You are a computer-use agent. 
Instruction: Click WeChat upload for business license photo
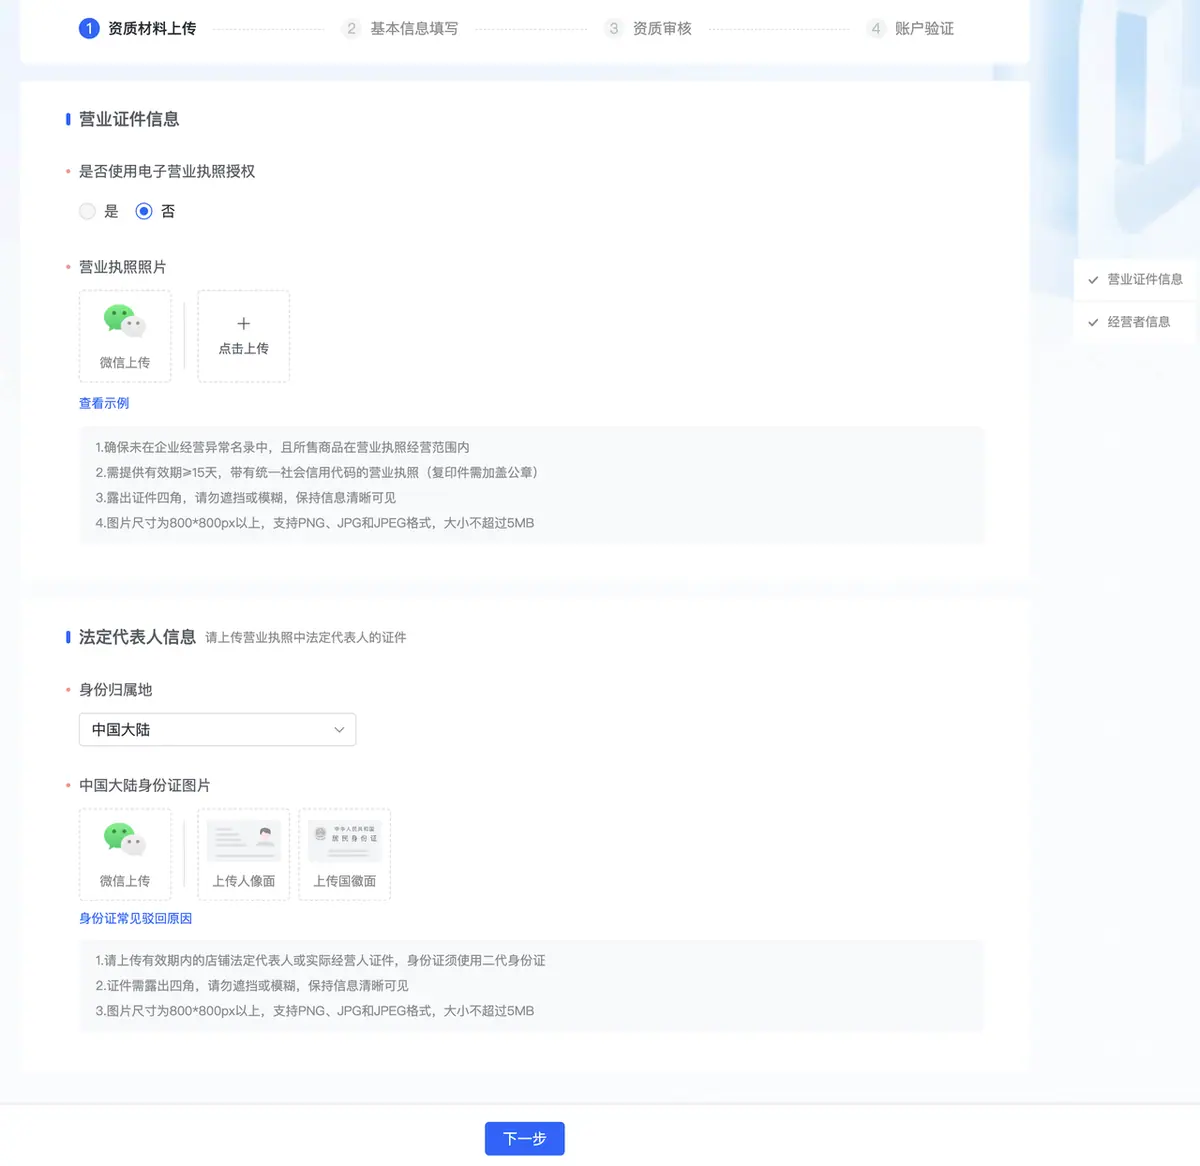125,336
